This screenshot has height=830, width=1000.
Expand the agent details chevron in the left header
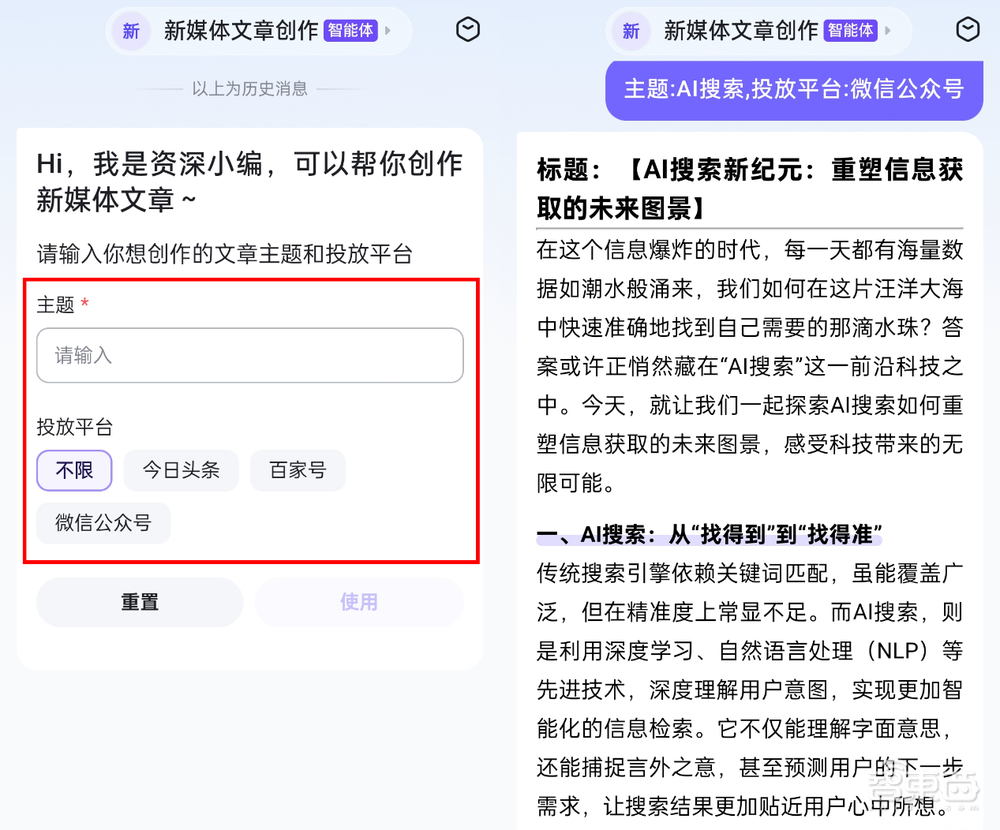tap(390, 29)
